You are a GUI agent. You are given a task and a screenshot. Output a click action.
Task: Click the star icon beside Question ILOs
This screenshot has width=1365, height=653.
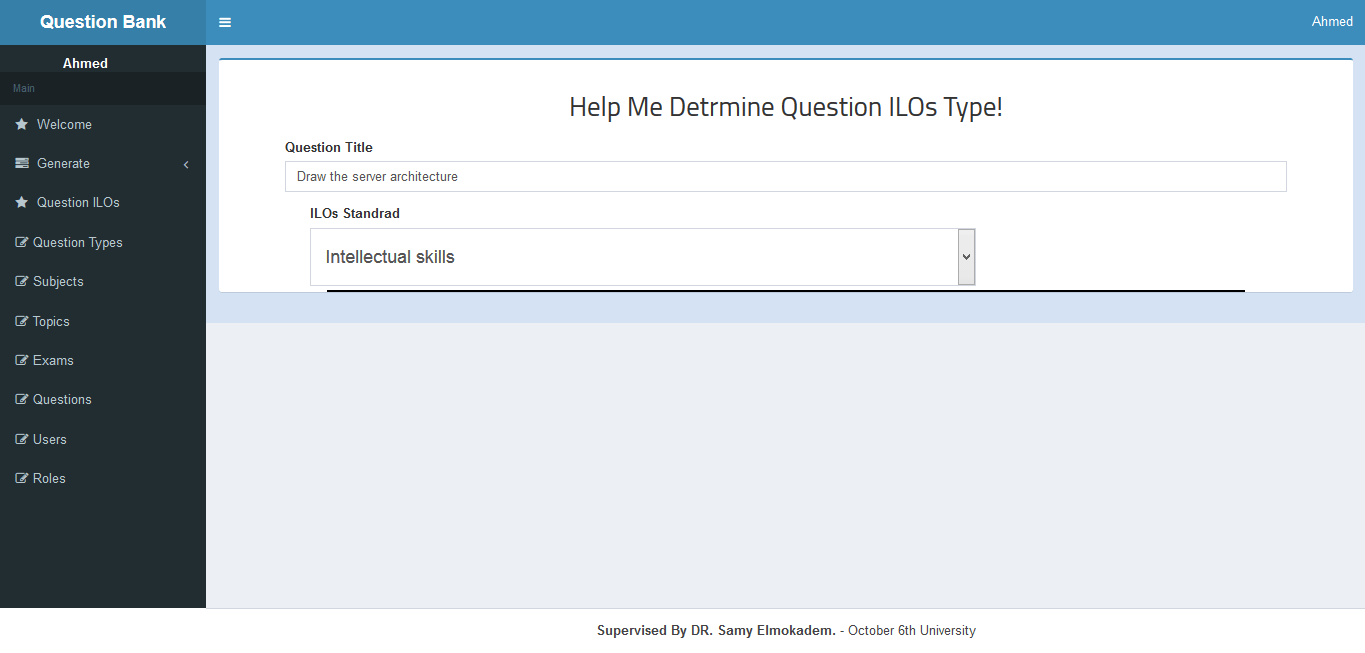pos(22,202)
